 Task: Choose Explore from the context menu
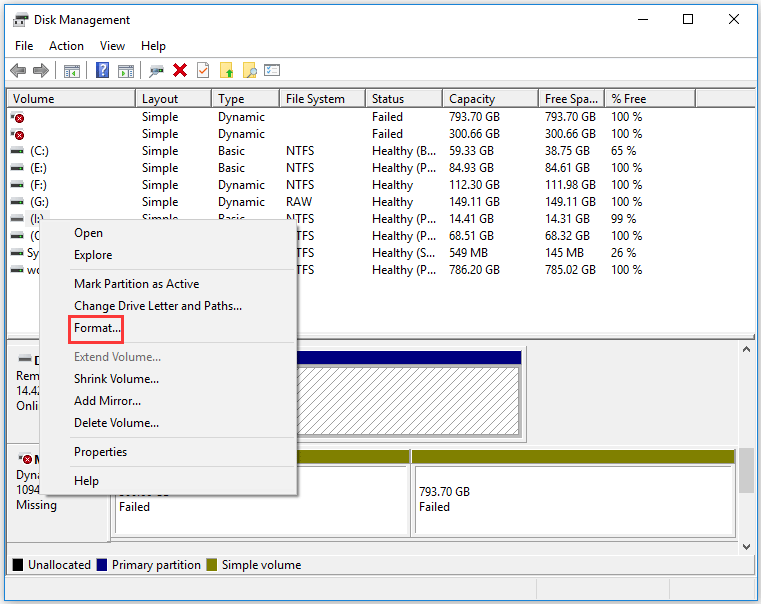coord(93,255)
